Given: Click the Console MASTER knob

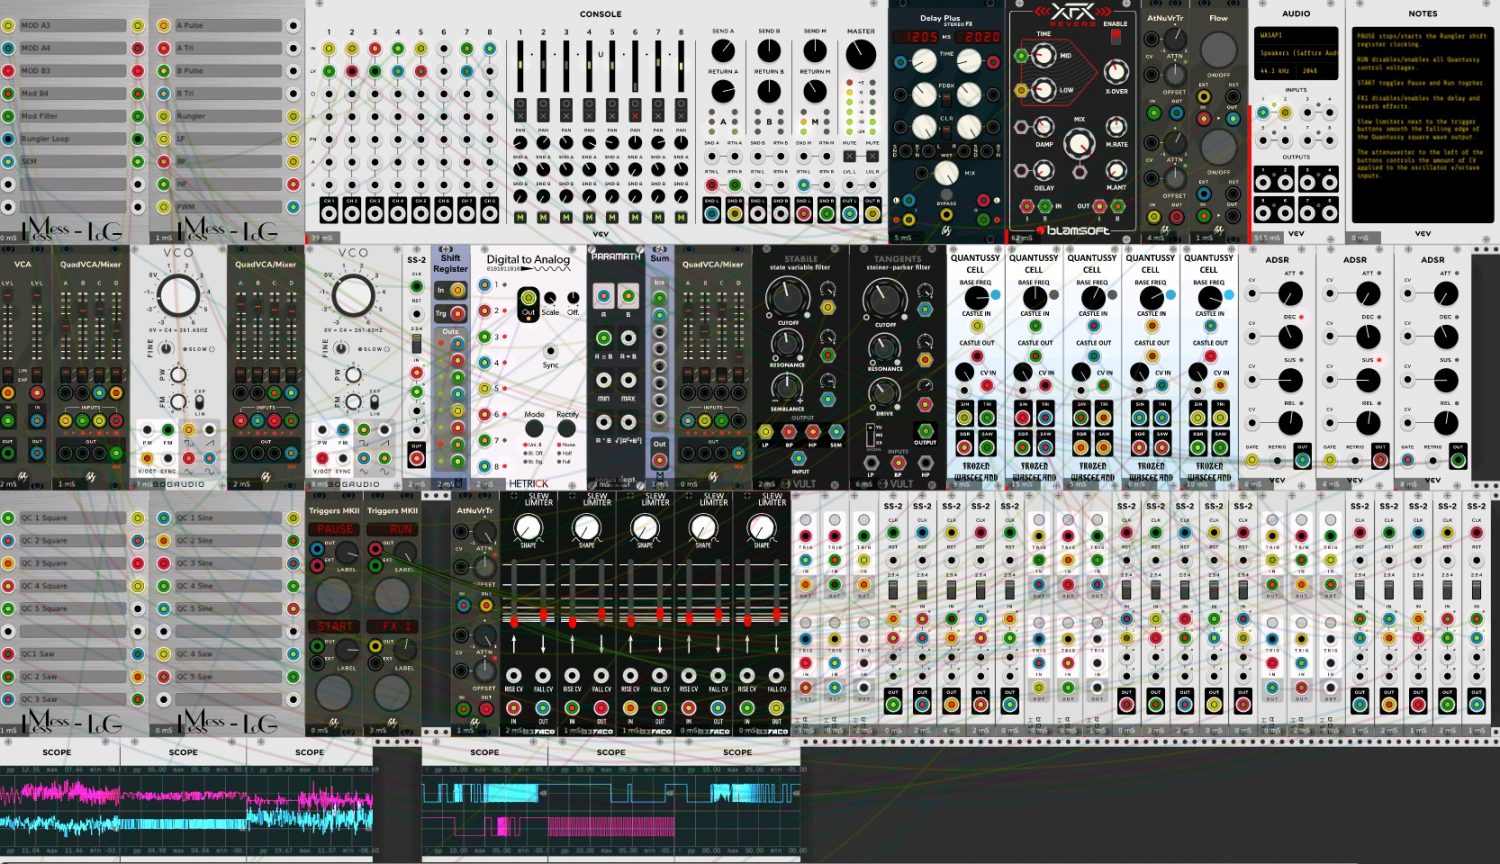Looking at the screenshot, I should (x=861, y=55).
